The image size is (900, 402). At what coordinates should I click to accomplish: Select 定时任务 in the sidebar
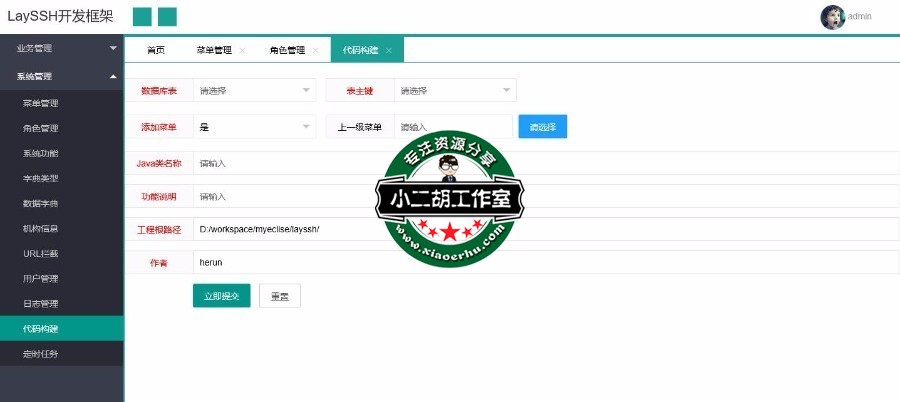coord(41,354)
